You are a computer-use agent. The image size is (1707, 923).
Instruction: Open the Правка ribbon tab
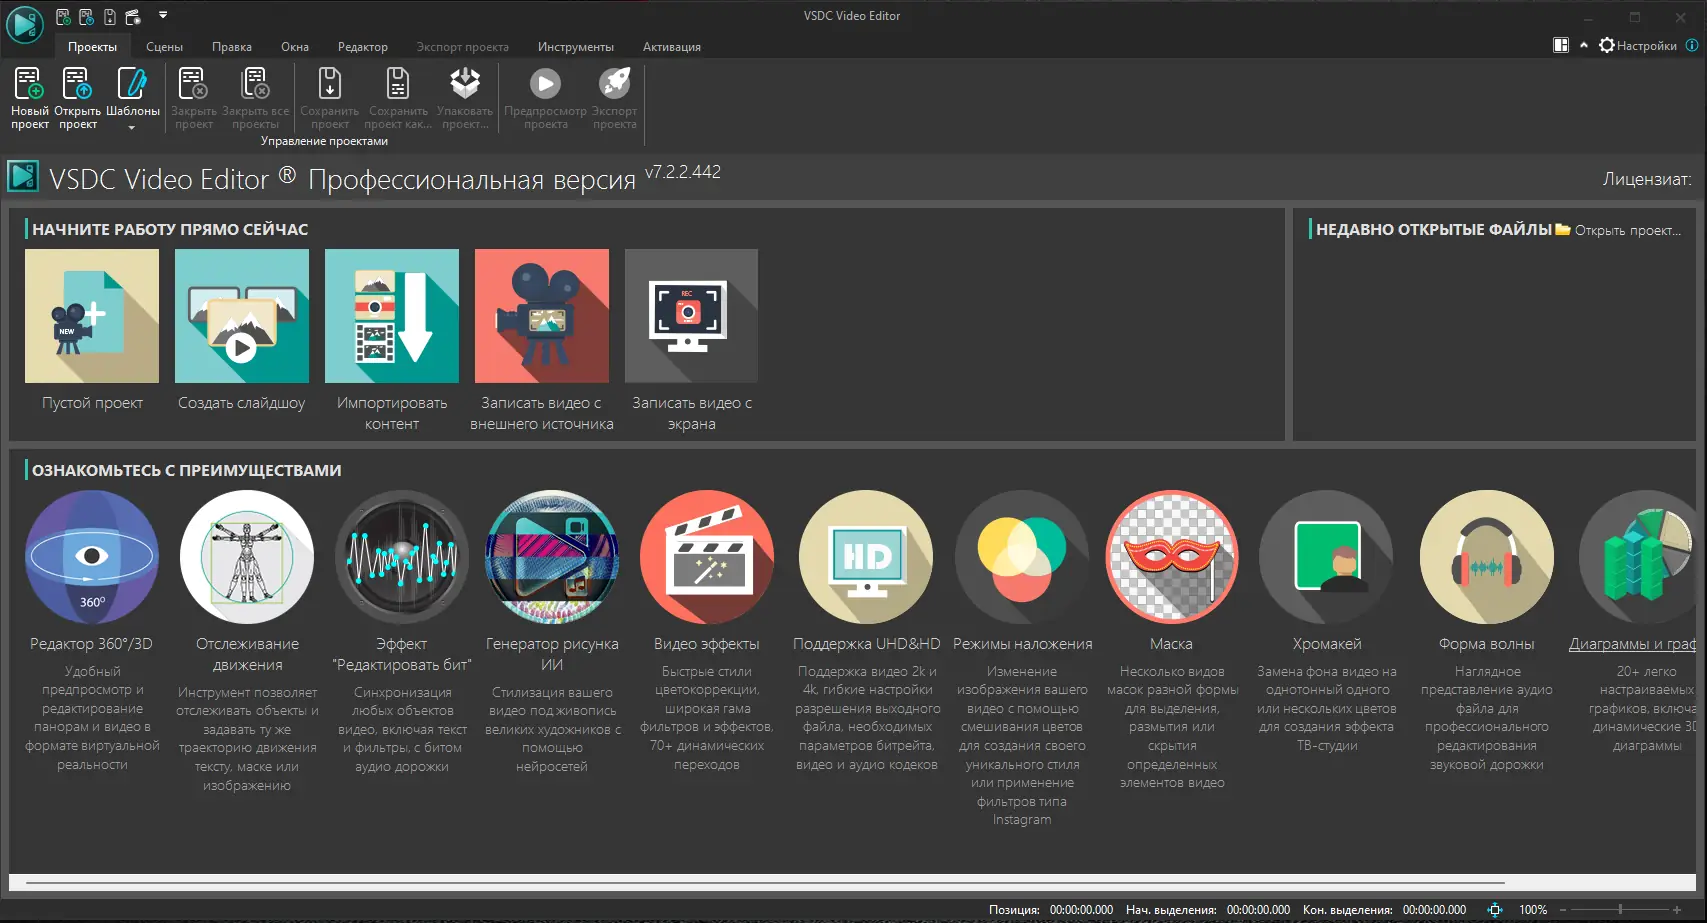pos(232,47)
